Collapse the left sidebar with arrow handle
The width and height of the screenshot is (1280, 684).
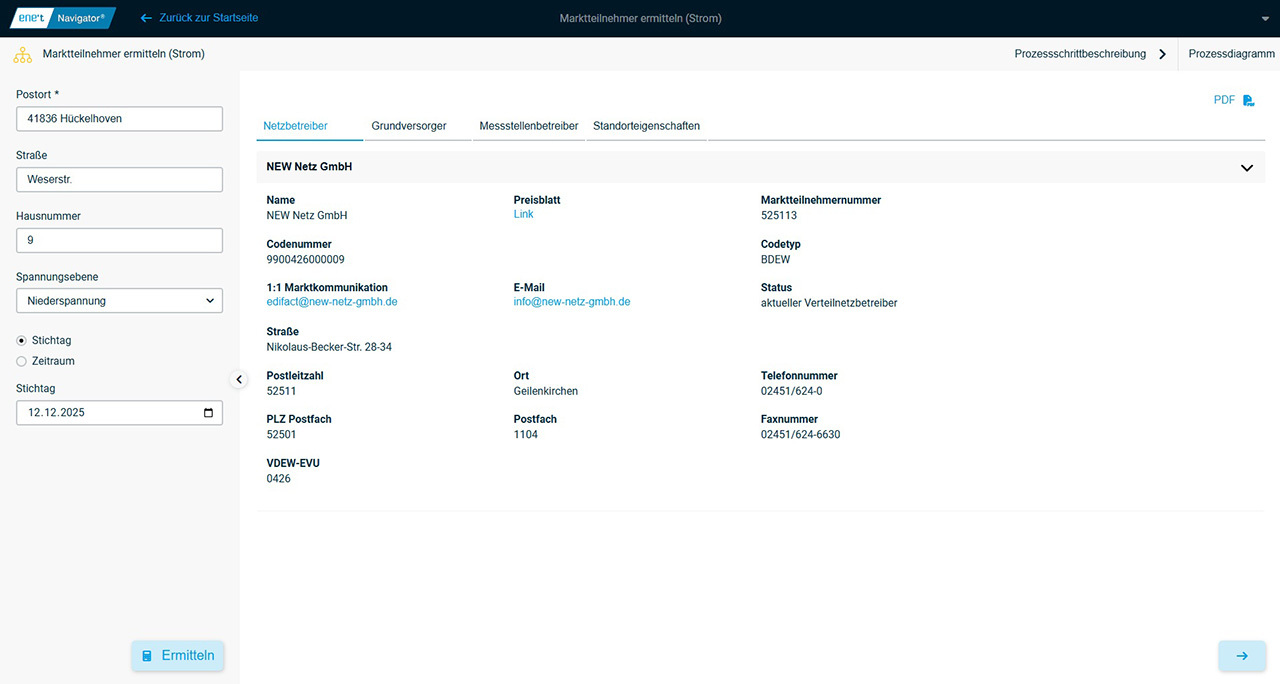(x=239, y=379)
